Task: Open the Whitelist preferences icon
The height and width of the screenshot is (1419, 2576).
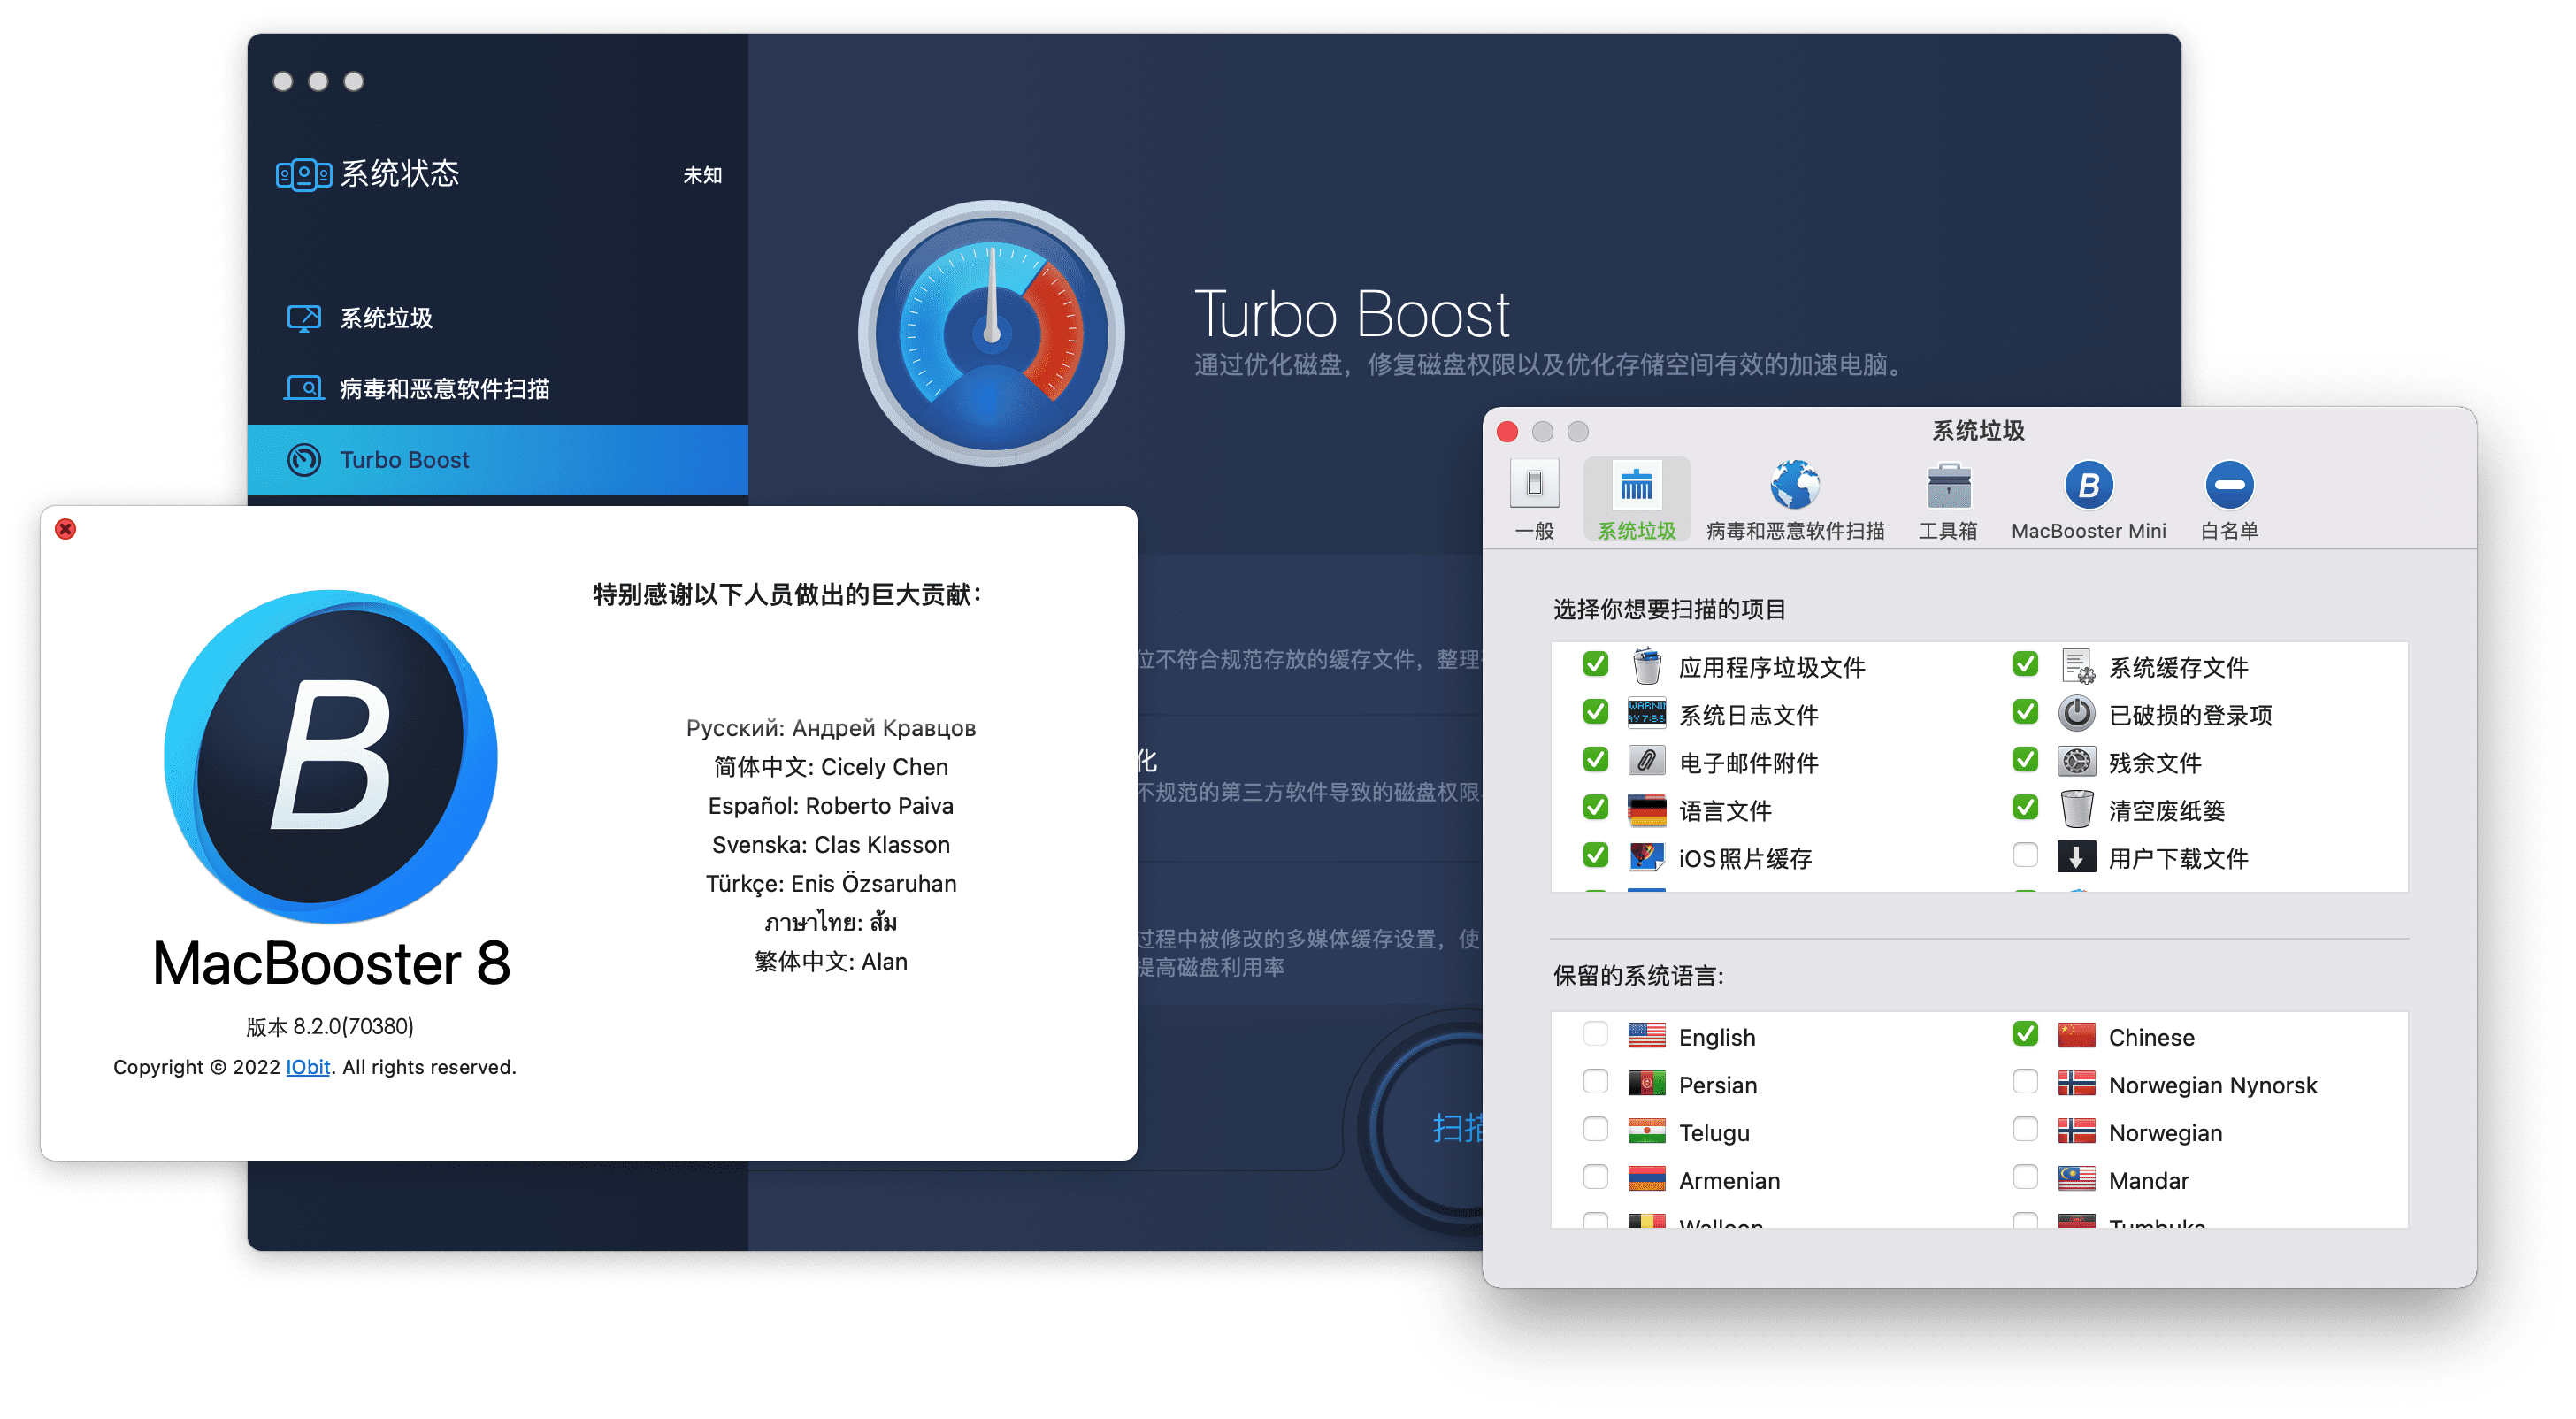Action: click(2229, 486)
